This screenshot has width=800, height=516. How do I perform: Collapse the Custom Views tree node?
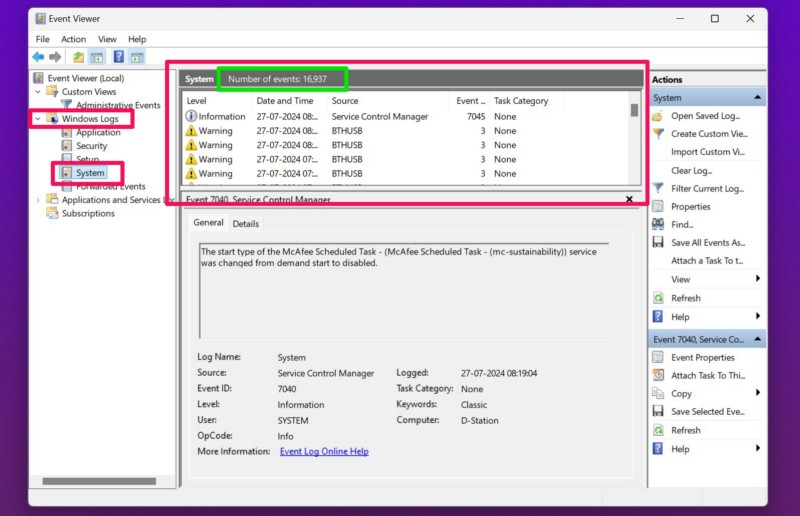(38, 92)
